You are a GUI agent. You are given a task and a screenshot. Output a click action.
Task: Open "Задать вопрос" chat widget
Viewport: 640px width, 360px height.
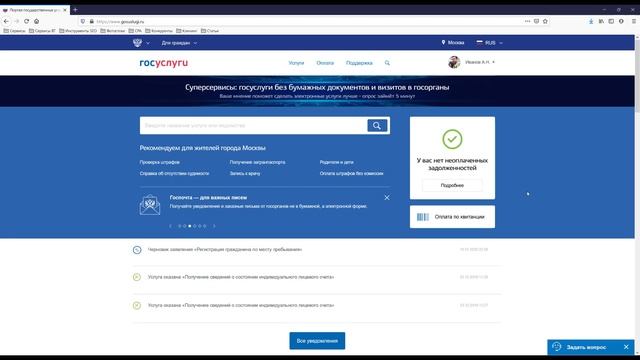[586, 347]
